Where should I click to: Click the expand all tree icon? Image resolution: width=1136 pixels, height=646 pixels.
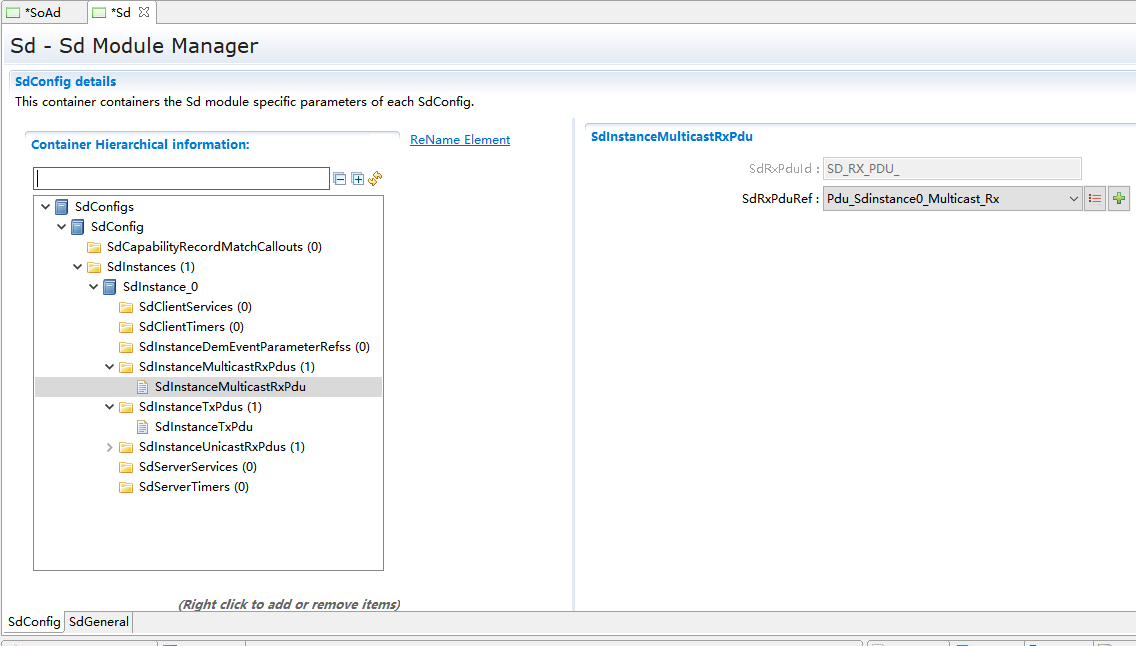pyautogui.click(x=357, y=179)
